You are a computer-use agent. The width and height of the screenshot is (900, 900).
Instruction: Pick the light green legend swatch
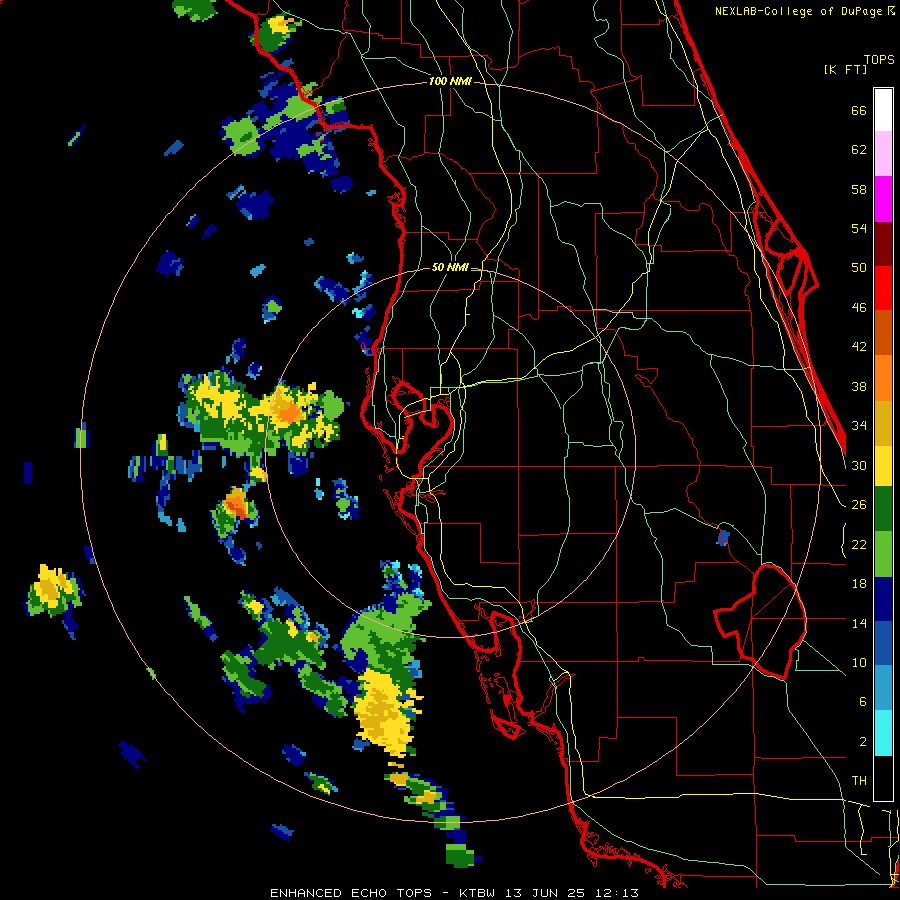(883, 554)
